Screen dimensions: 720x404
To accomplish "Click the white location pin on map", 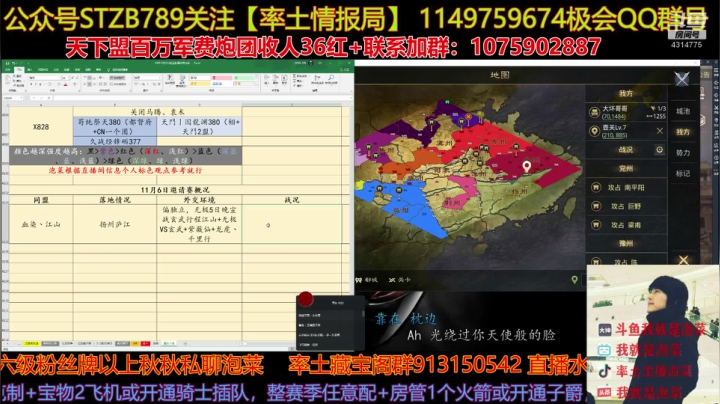I will pos(527,166).
